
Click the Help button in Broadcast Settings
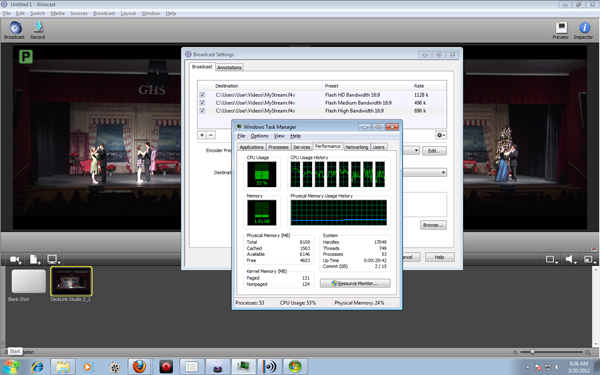(x=439, y=257)
